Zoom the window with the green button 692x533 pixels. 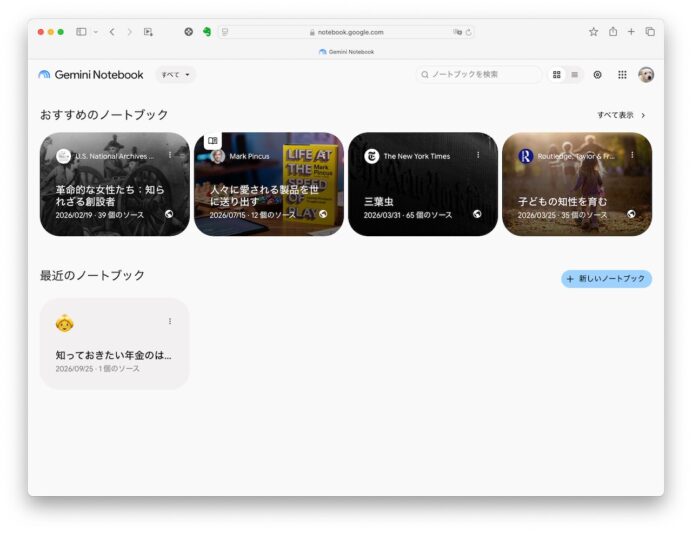[61, 32]
